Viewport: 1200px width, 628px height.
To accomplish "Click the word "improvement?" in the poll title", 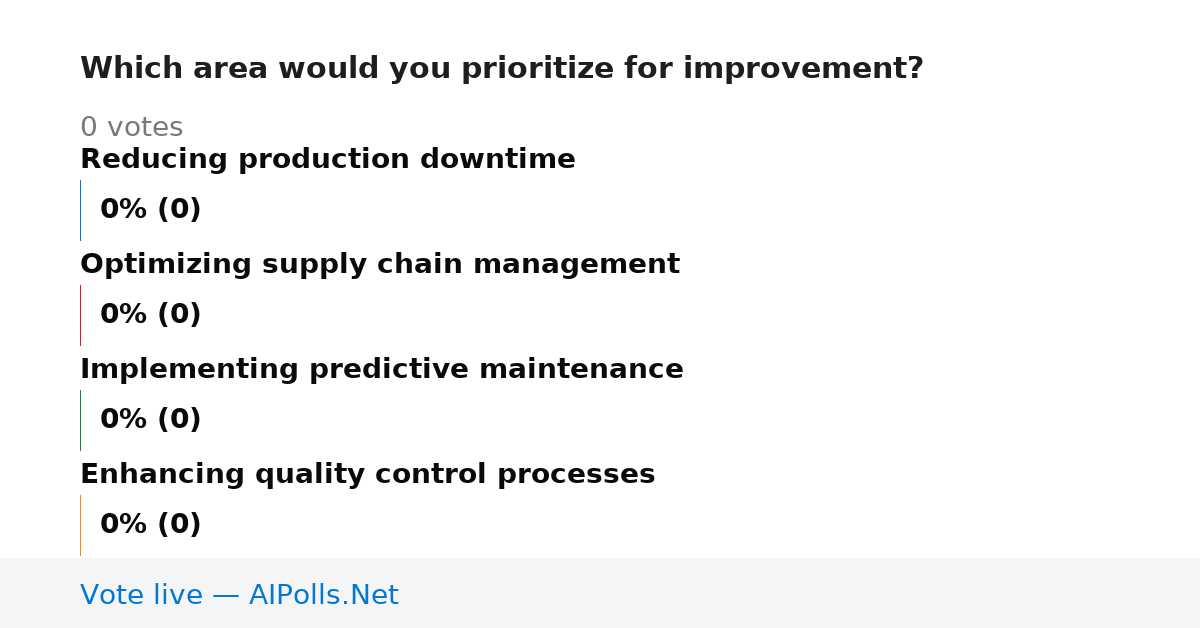I will pos(803,70).
